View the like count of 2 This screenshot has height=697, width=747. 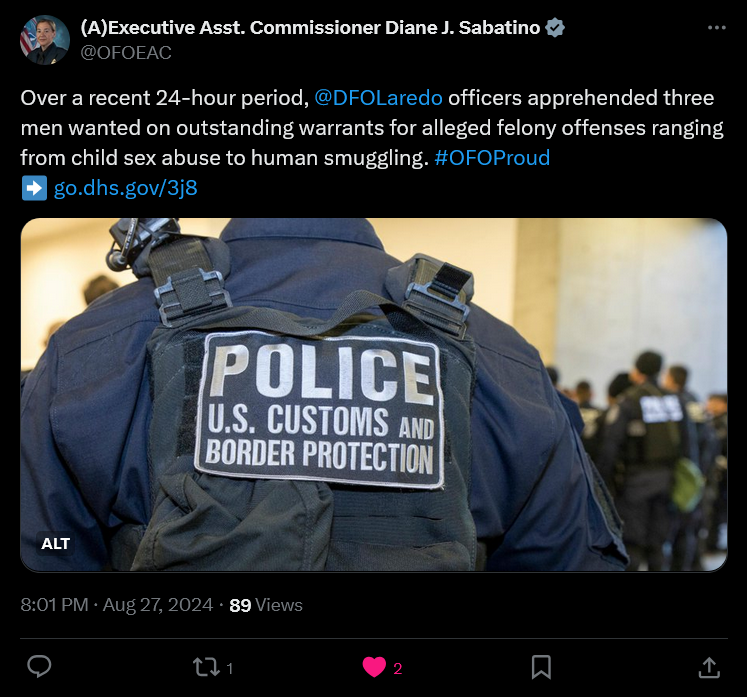(398, 669)
